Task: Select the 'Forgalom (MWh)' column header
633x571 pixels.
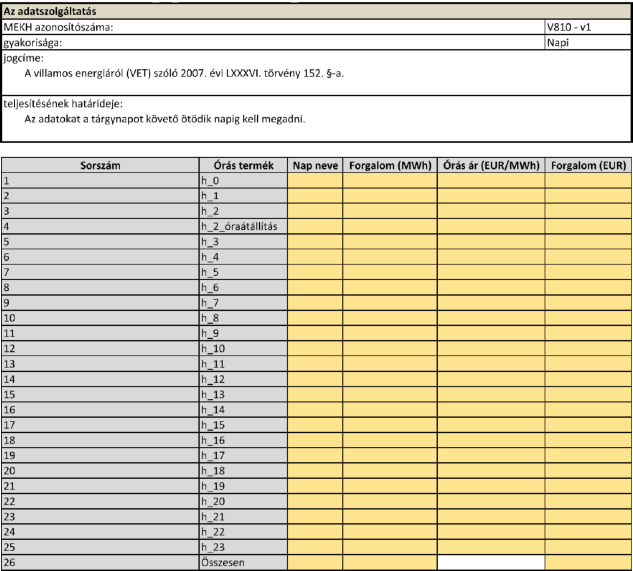Action: [x=390, y=165]
